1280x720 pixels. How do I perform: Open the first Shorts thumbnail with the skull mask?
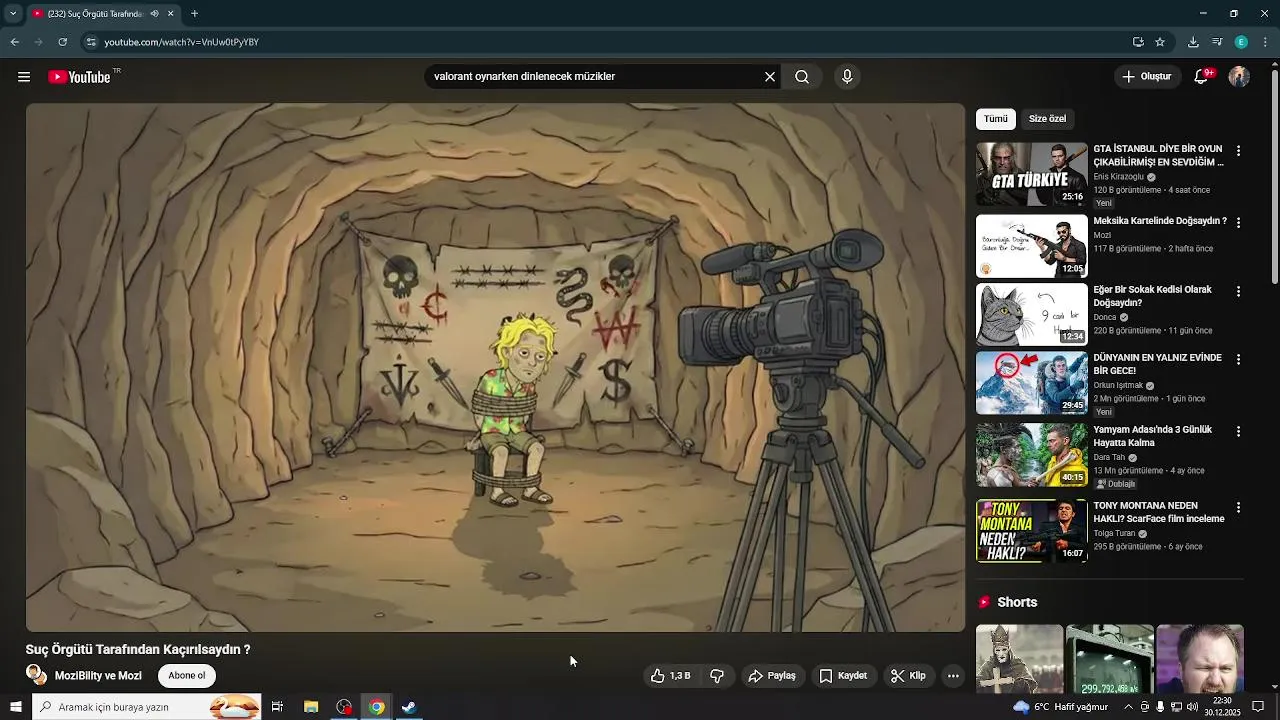tap(1019, 659)
